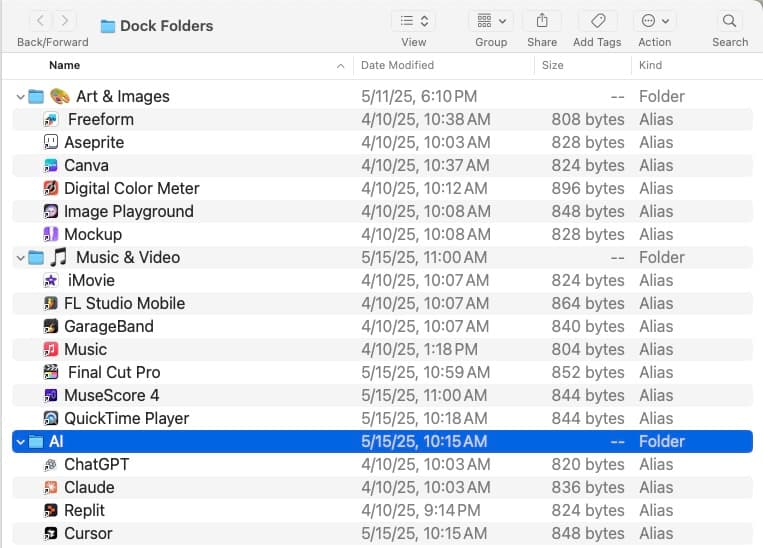
Task: Sort by Name column header
Action: 65,65
